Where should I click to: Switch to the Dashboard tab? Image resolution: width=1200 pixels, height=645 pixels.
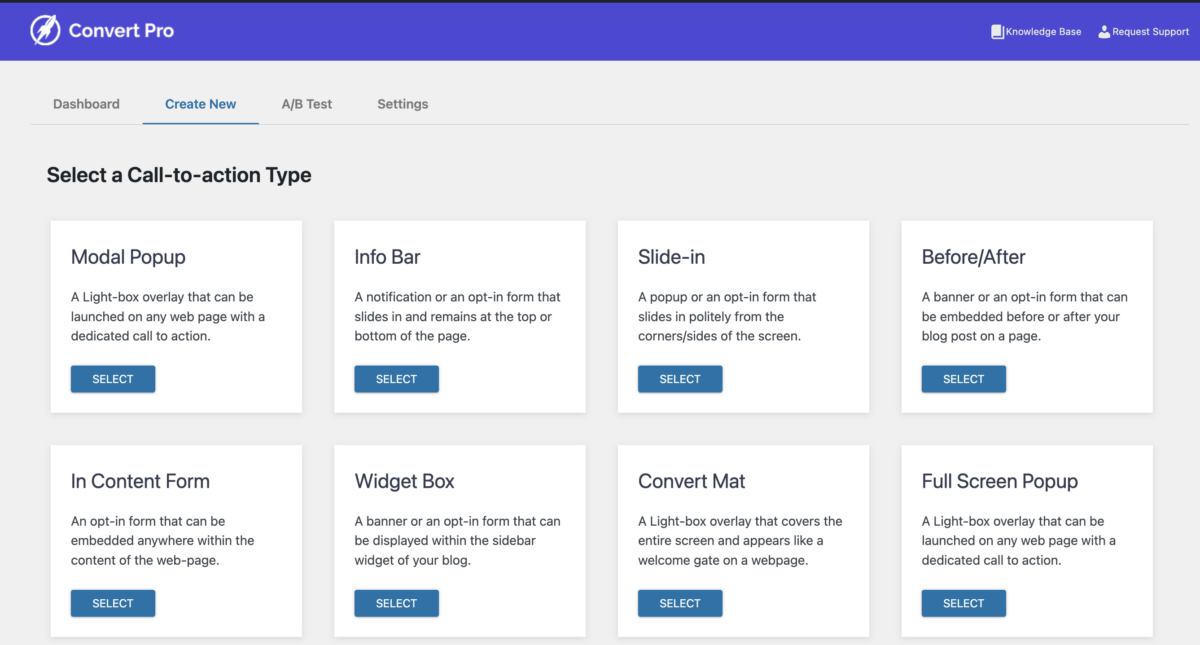(86, 104)
